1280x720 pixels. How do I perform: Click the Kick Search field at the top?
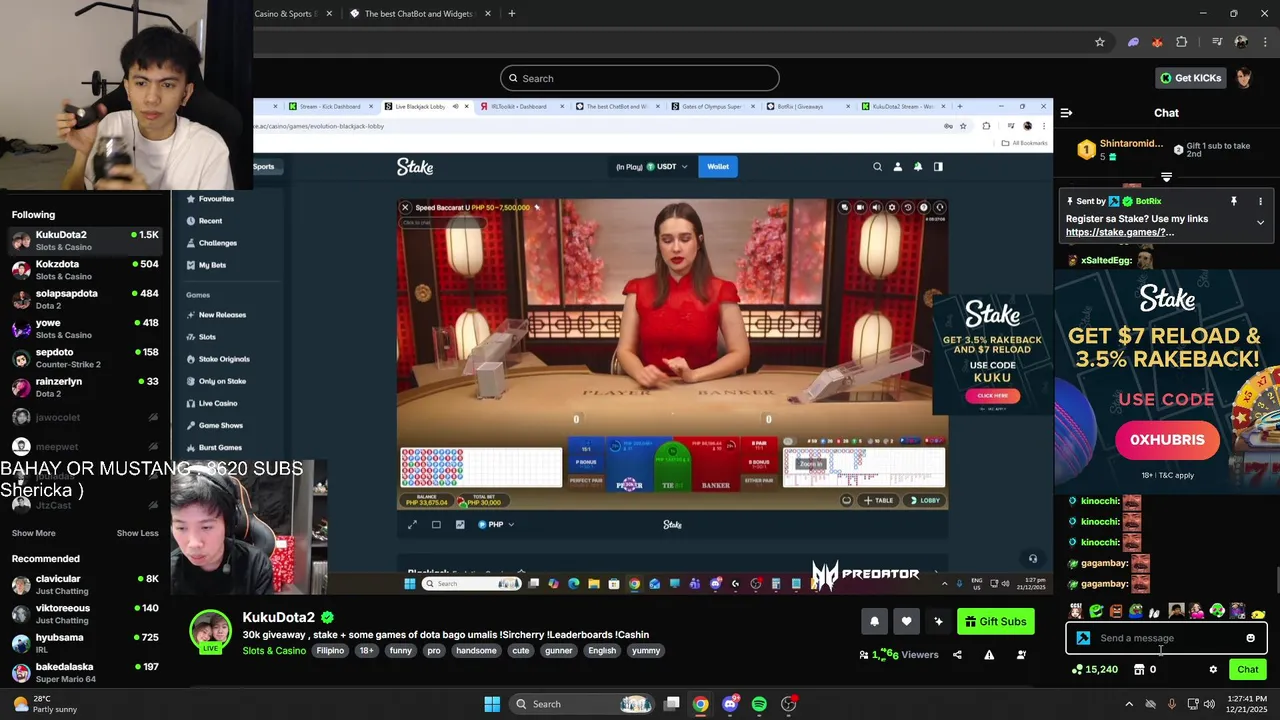tap(640, 78)
